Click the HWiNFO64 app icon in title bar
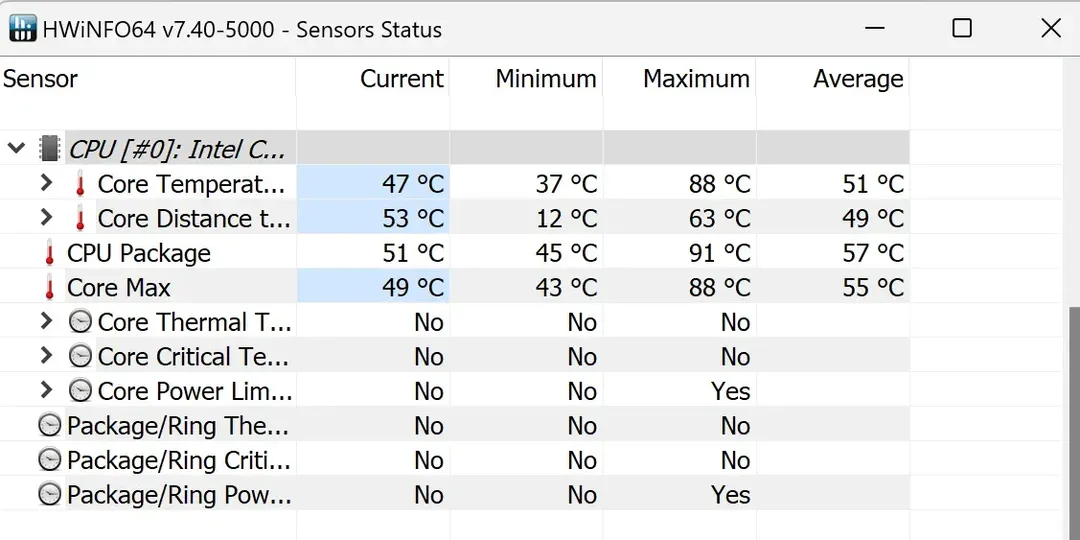 pos(22,29)
